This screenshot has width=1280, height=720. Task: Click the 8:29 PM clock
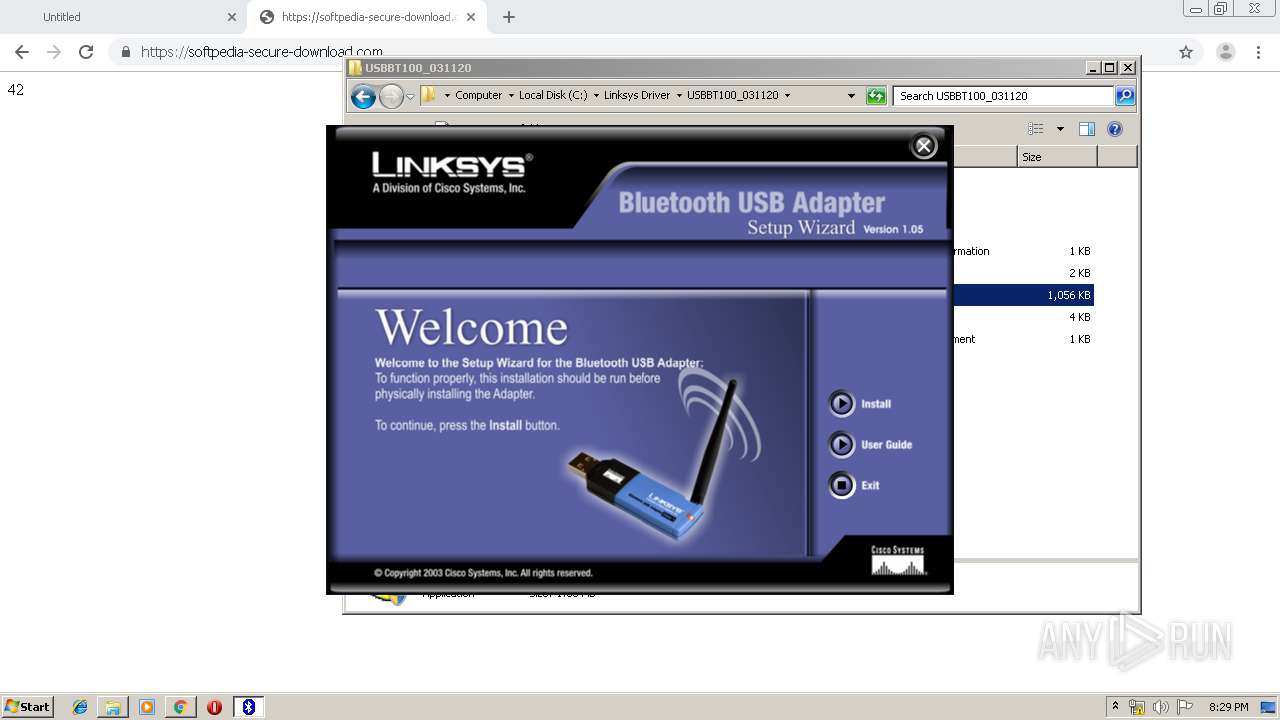(1228, 707)
